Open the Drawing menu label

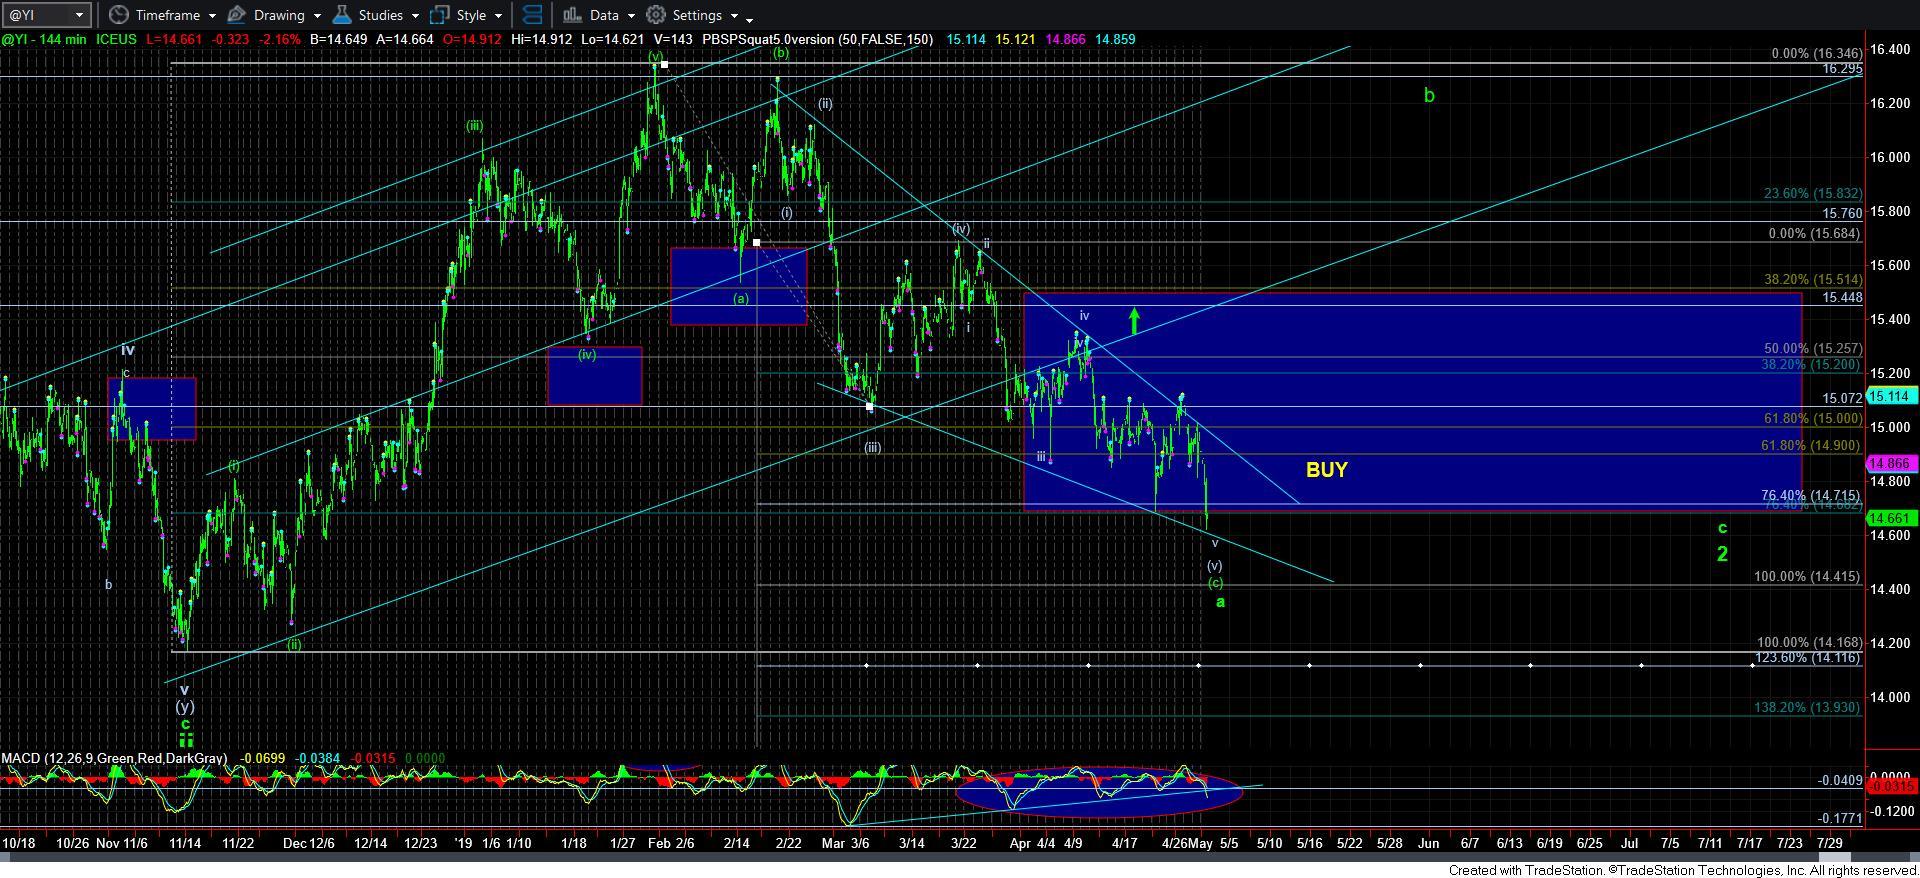[x=279, y=15]
